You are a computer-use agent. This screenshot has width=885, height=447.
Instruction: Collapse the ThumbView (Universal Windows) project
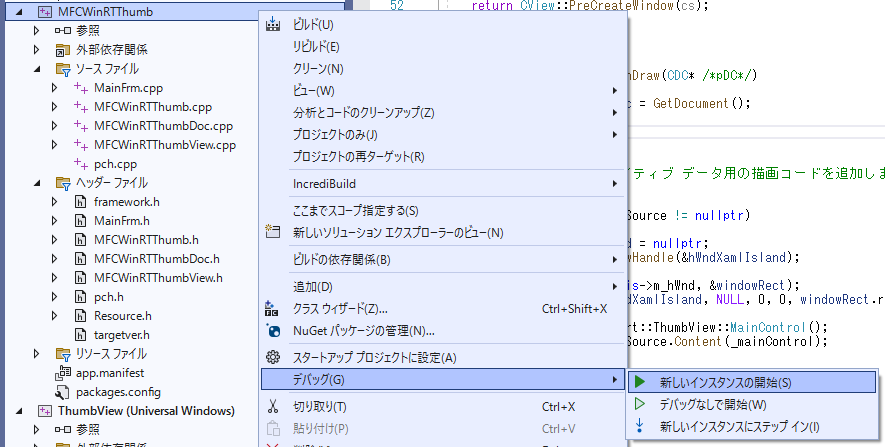coord(19,411)
